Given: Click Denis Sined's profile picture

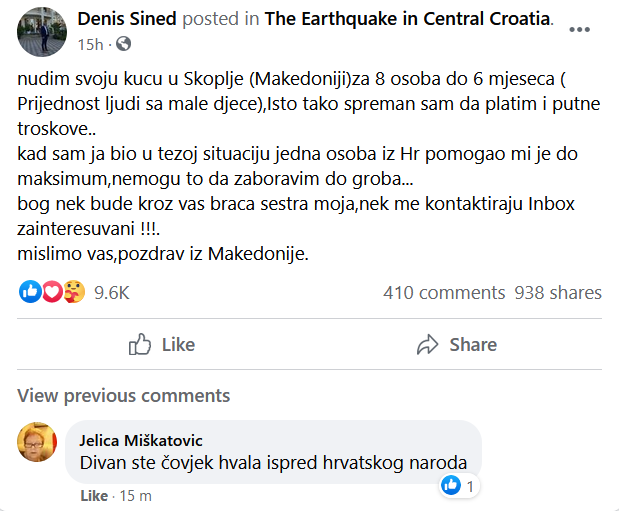Looking at the screenshot, I should (43, 31).
